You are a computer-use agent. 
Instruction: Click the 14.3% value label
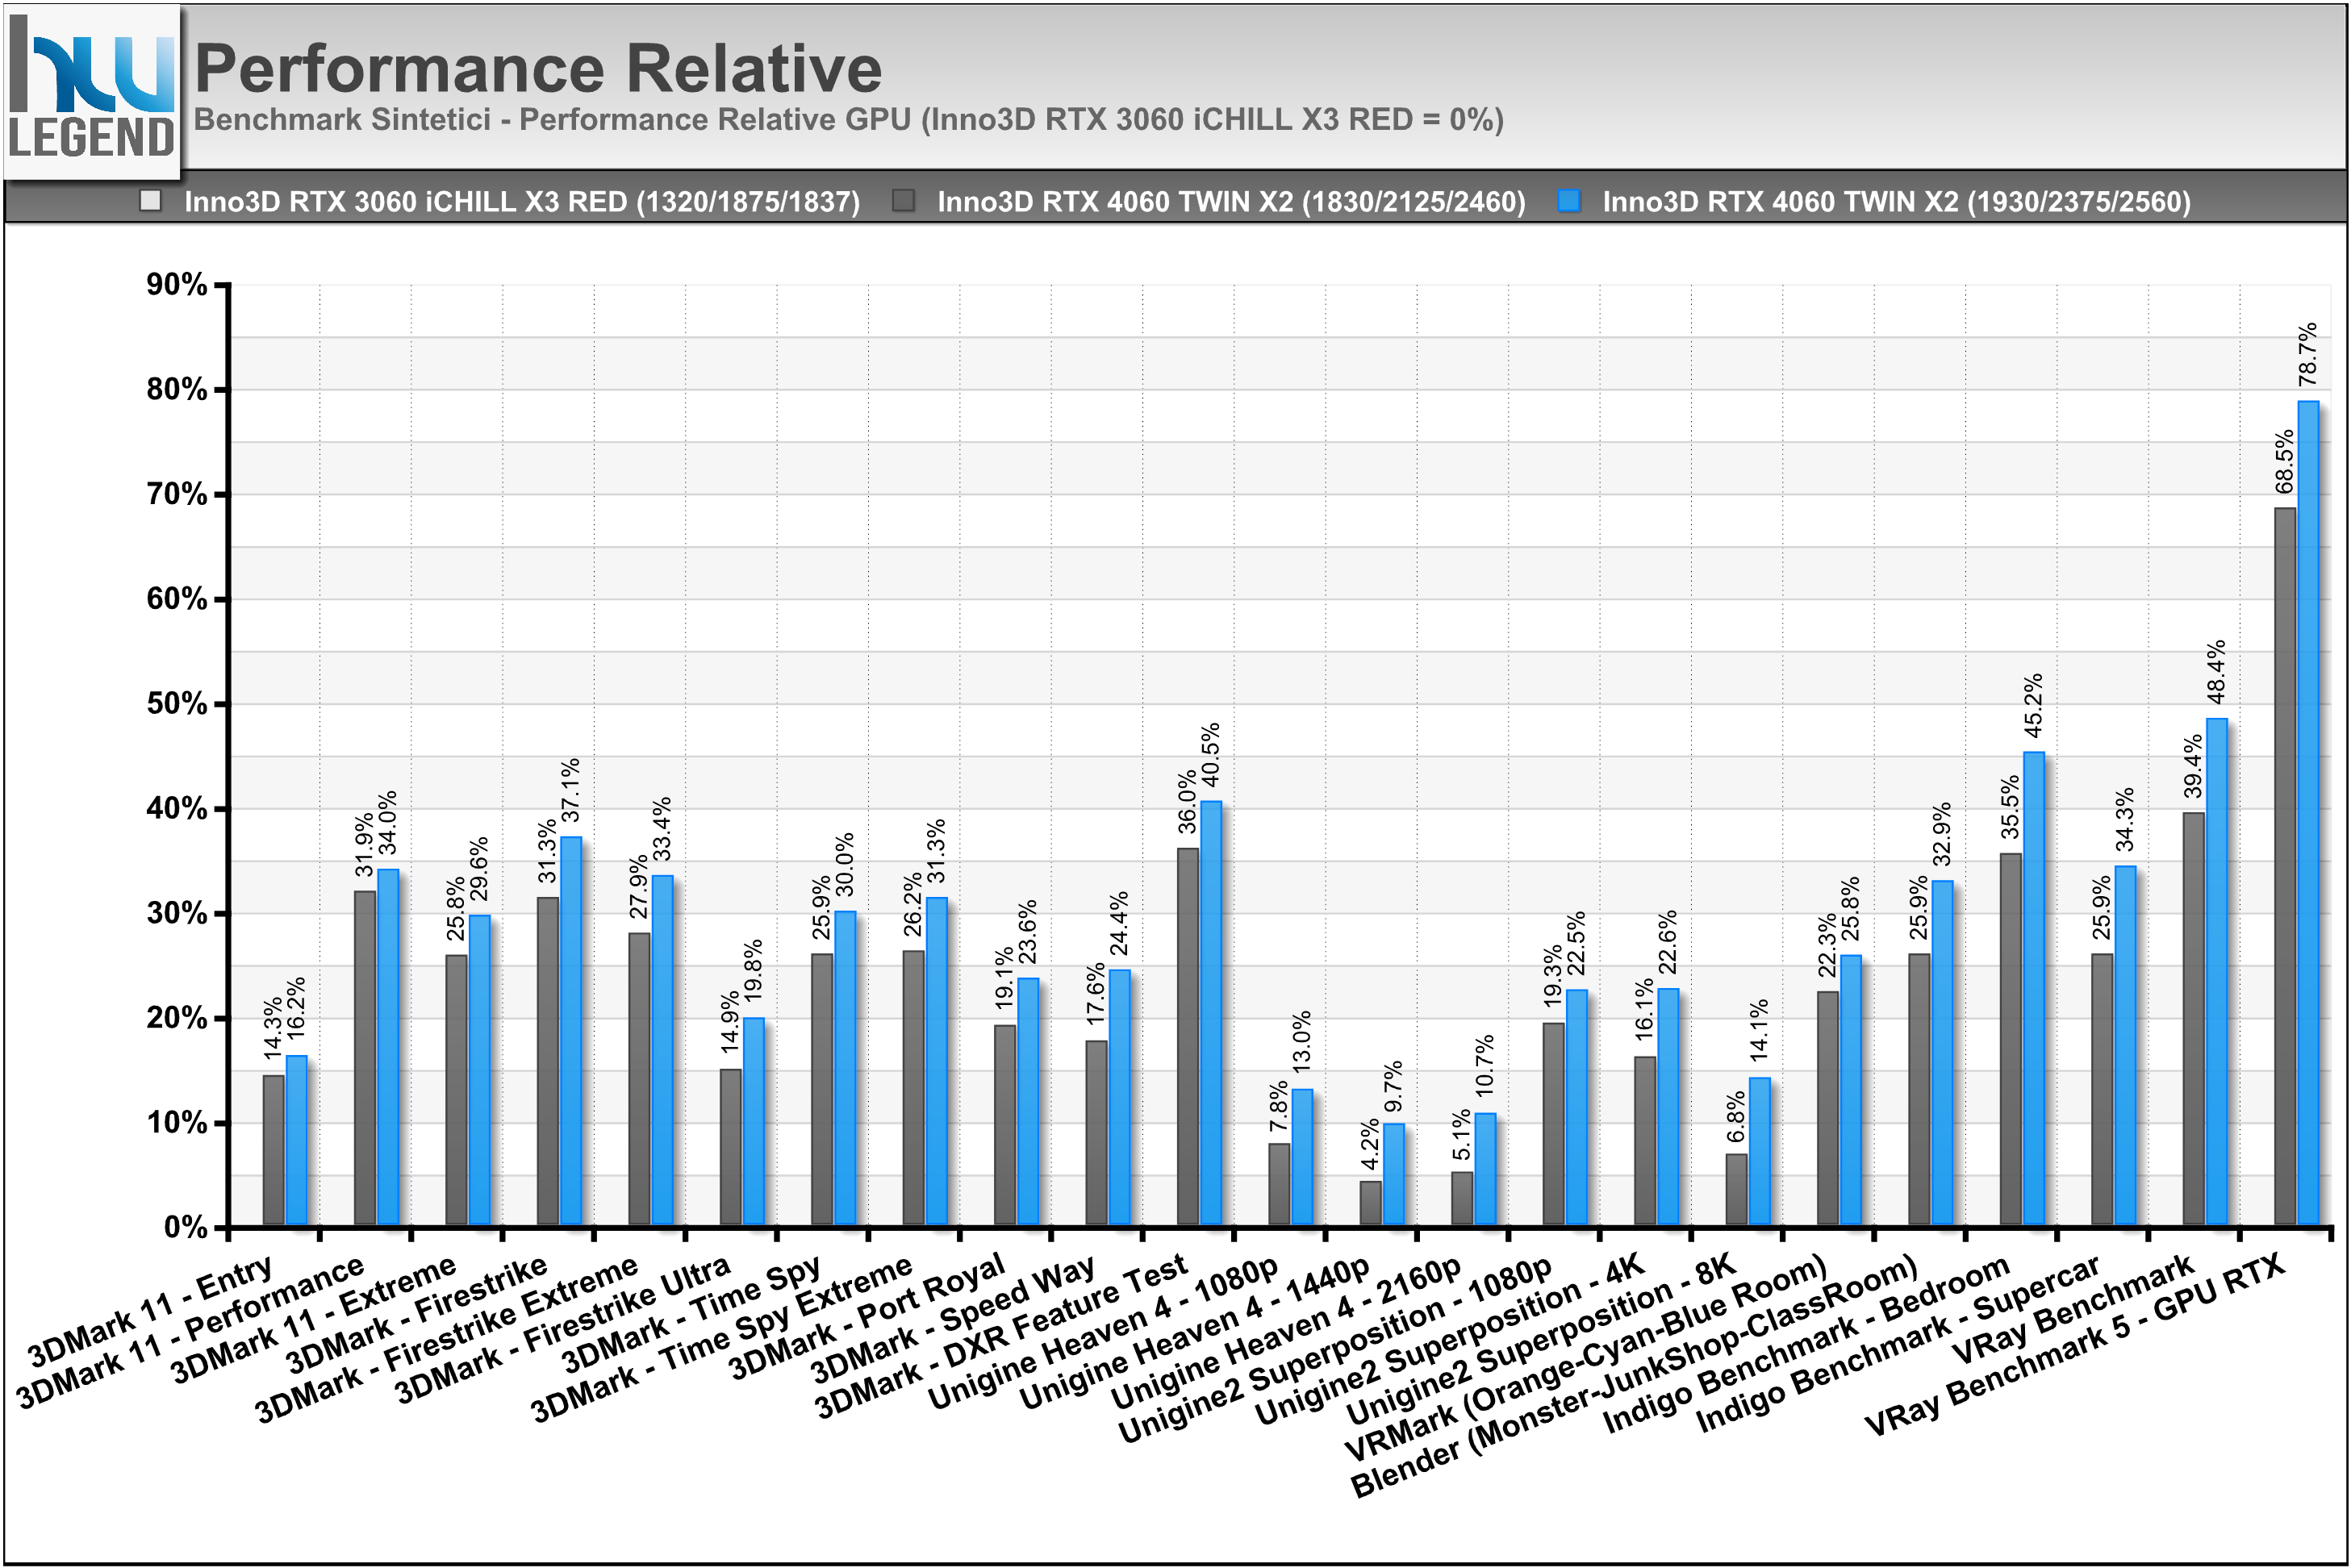pos(272,1029)
